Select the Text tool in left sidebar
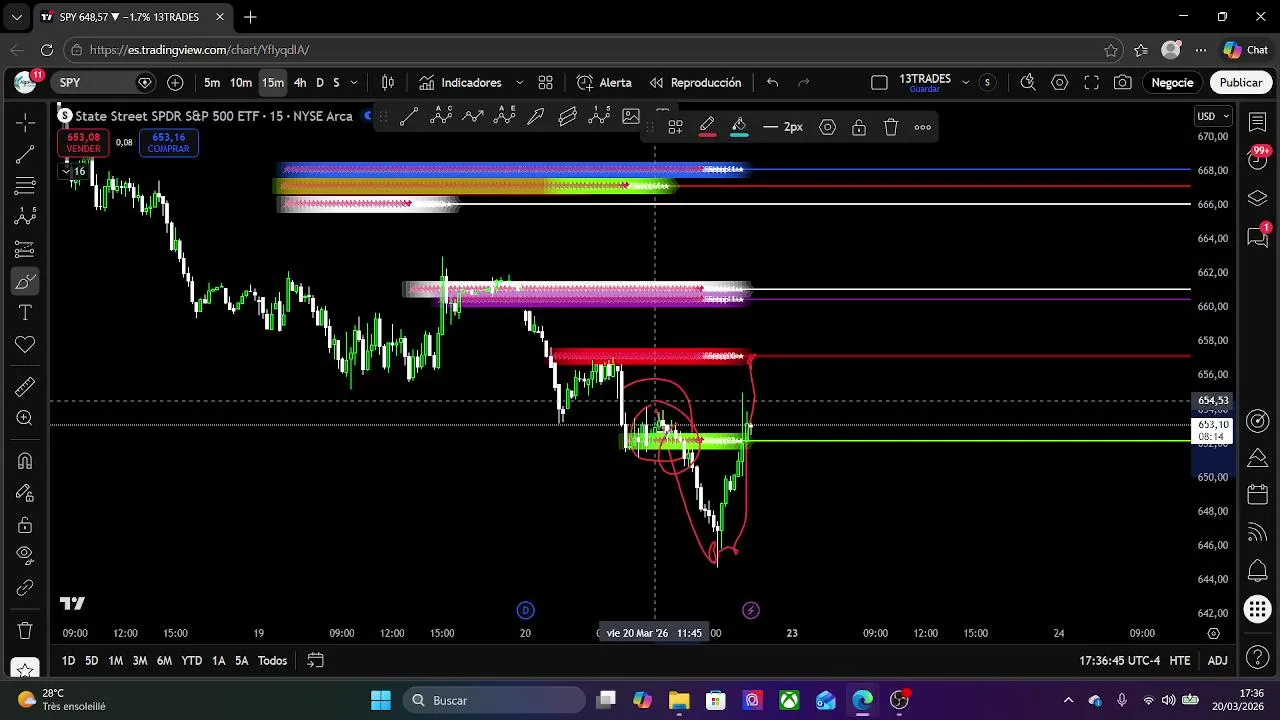This screenshot has width=1280, height=720. point(25,313)
